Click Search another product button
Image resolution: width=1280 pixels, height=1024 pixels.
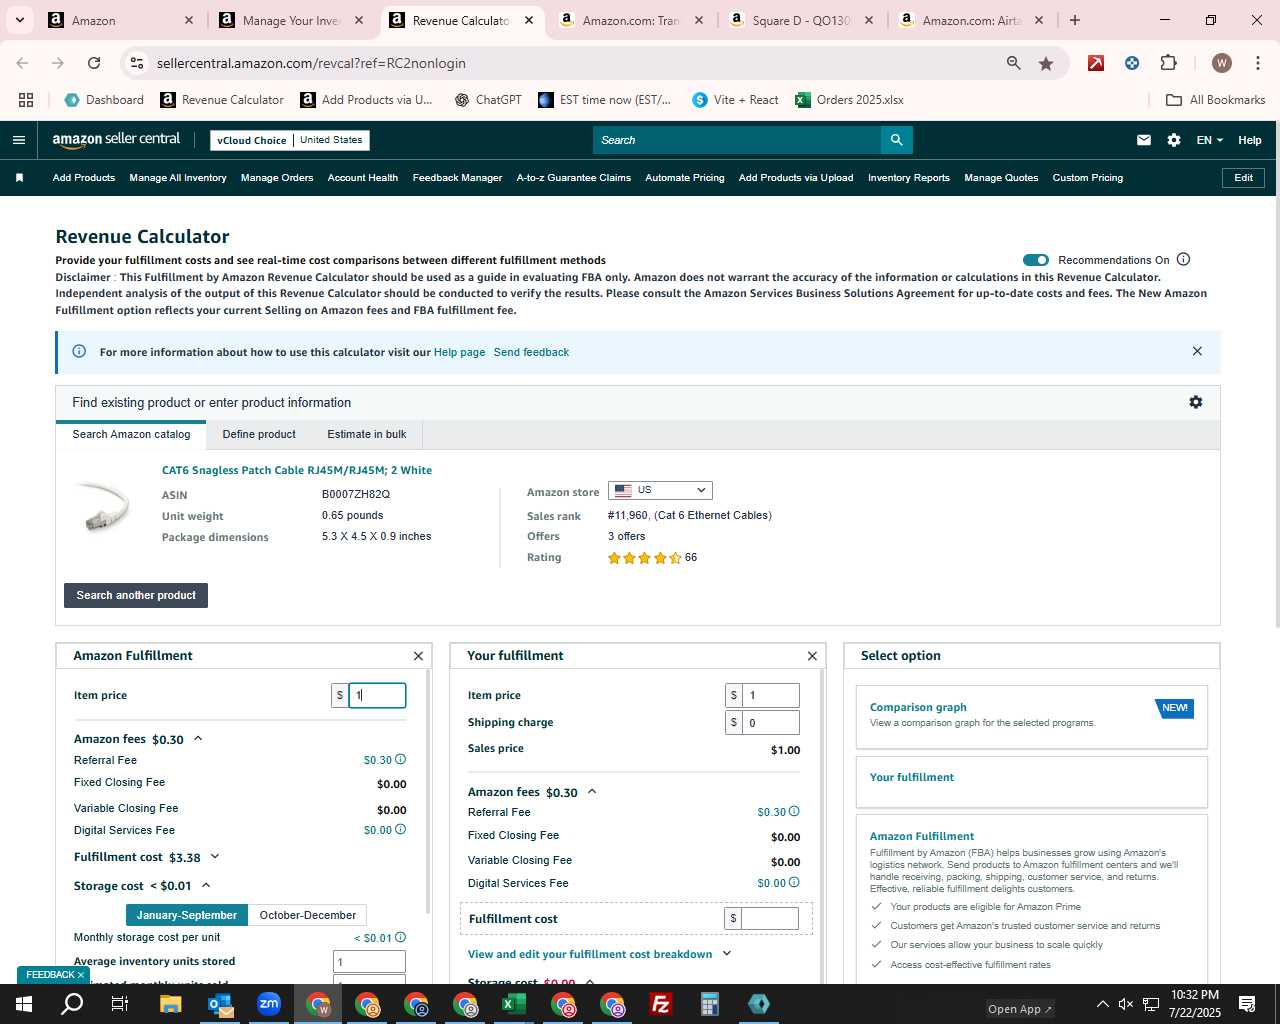(x=136, y=595)
